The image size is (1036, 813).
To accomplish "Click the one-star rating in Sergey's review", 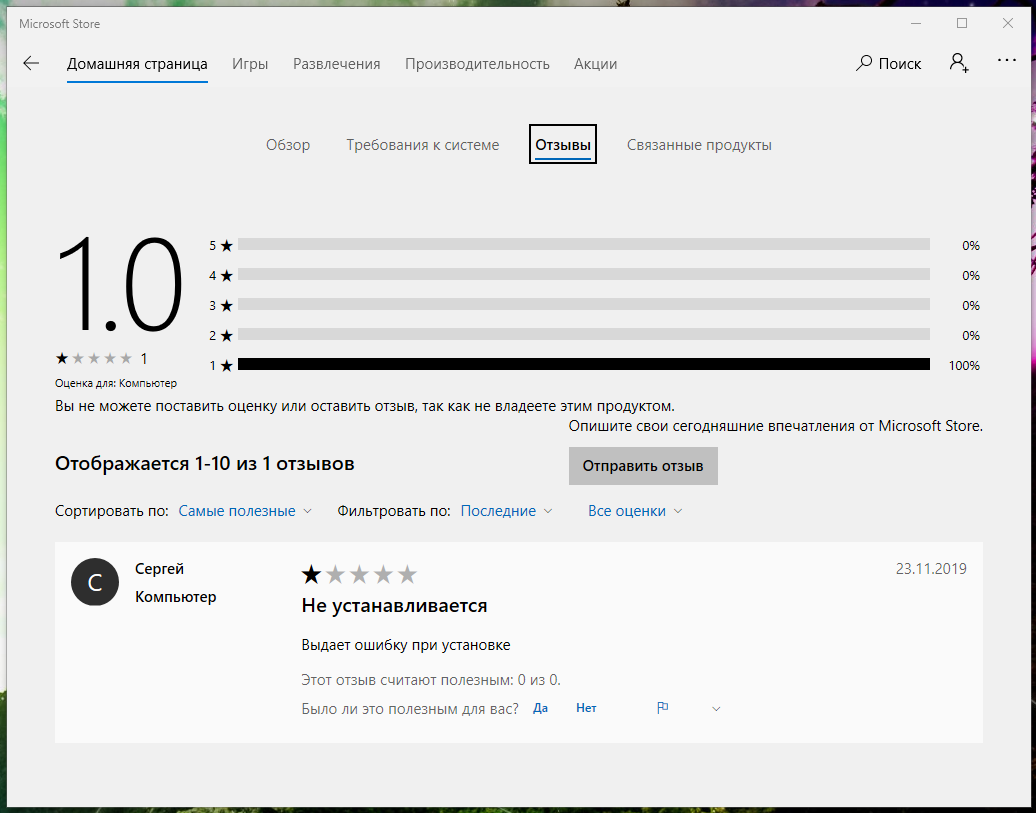I will 312,574.
